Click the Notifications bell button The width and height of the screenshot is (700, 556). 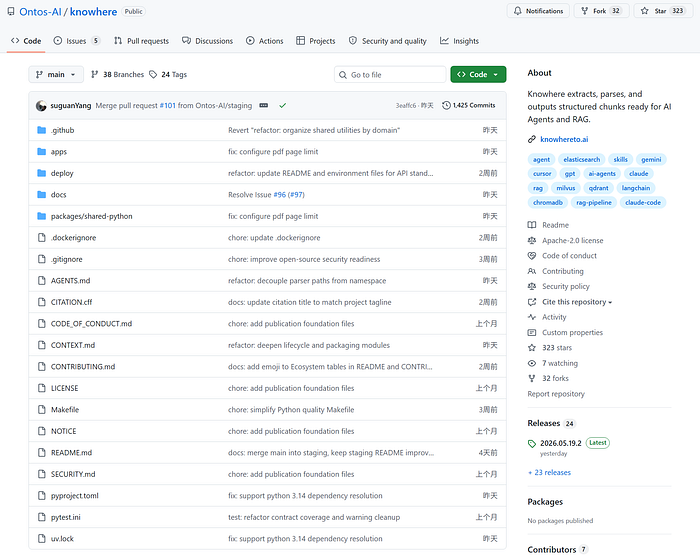538,11
